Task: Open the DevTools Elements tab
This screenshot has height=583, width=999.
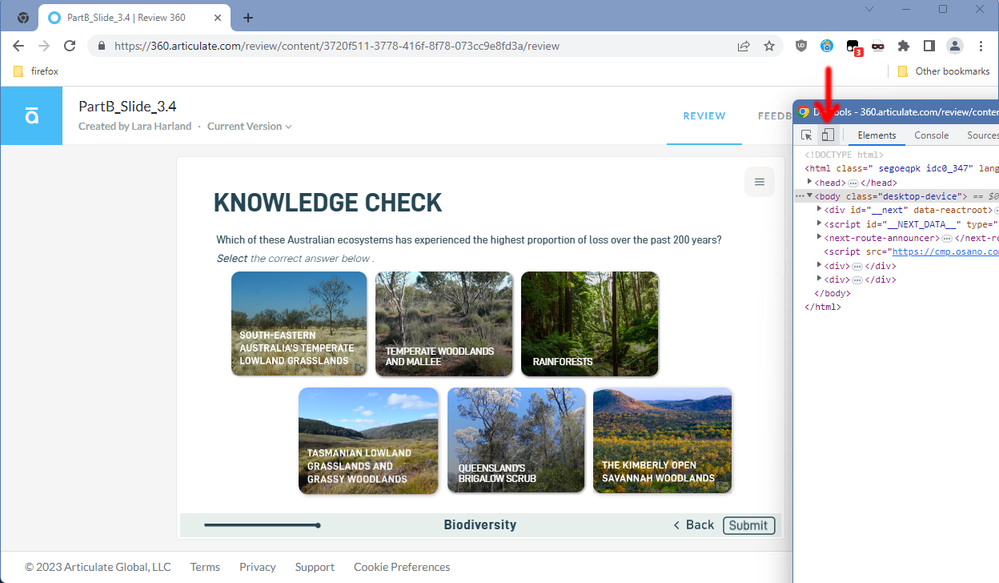Action: coord(877,135)
